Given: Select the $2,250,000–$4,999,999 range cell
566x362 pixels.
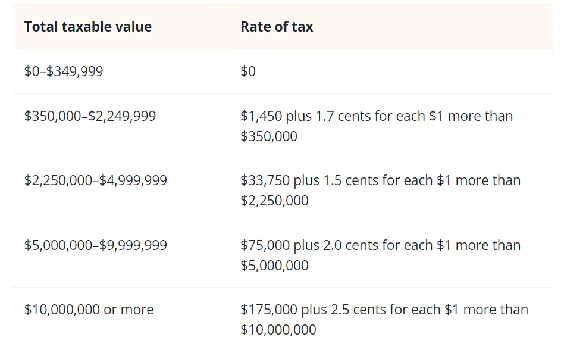Looking at the screenshot, I should click(x=96, y=180).
